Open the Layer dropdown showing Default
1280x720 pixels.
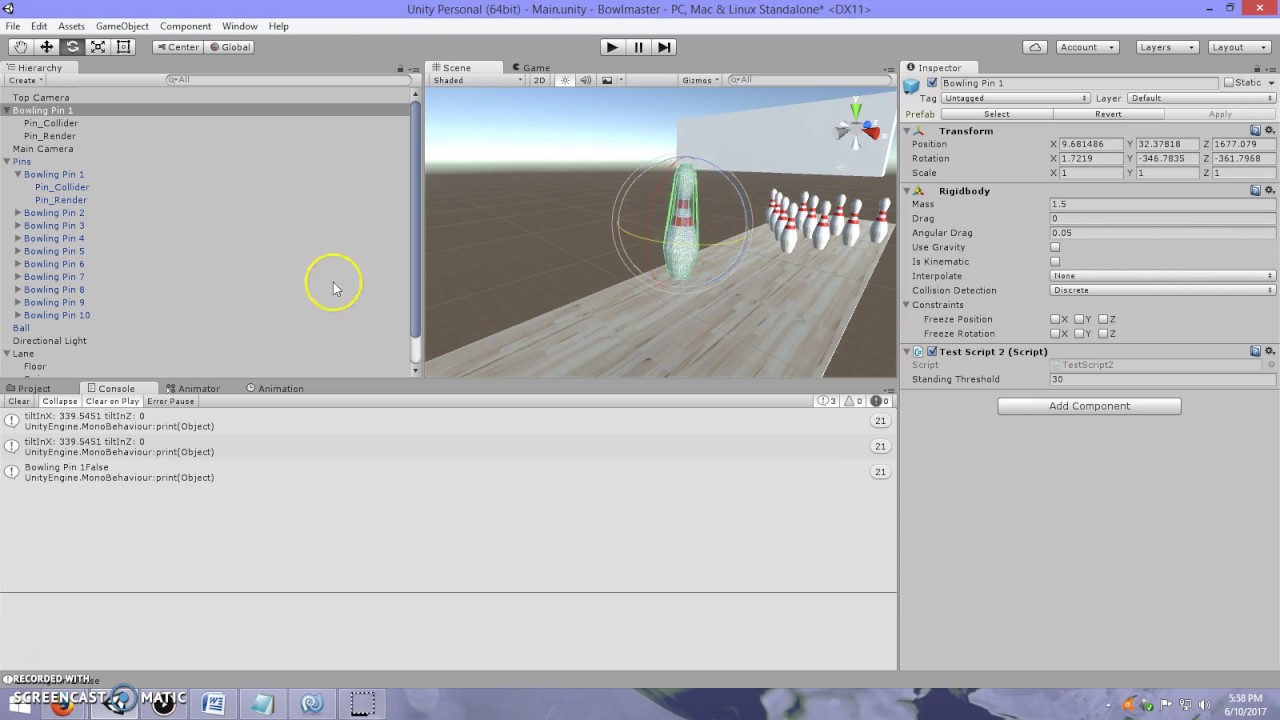click(1202, 98)
